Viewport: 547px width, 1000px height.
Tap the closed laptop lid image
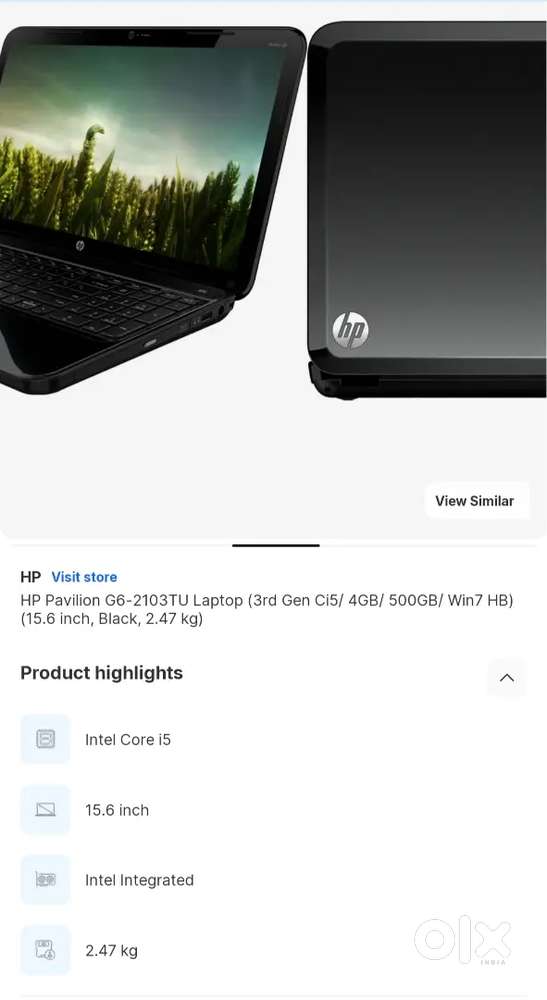click(x=427, y=210)
